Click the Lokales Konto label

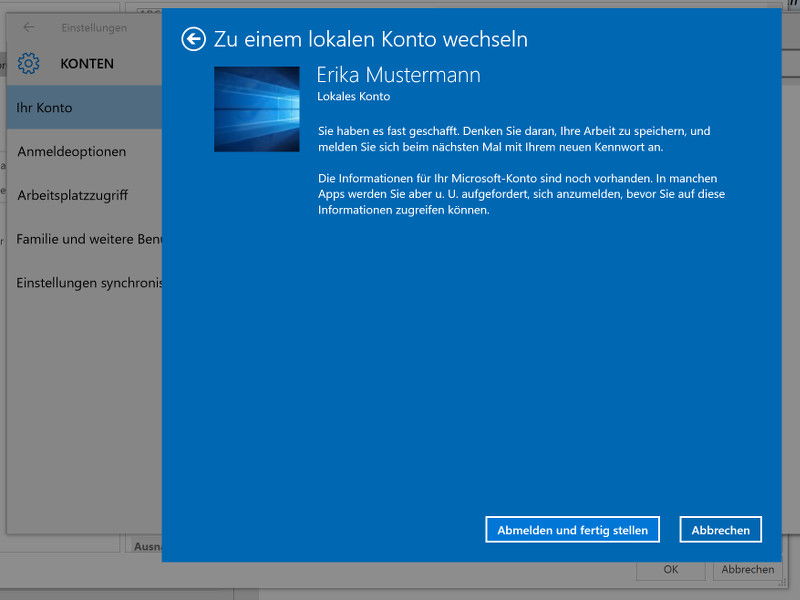tap(354, 96)
